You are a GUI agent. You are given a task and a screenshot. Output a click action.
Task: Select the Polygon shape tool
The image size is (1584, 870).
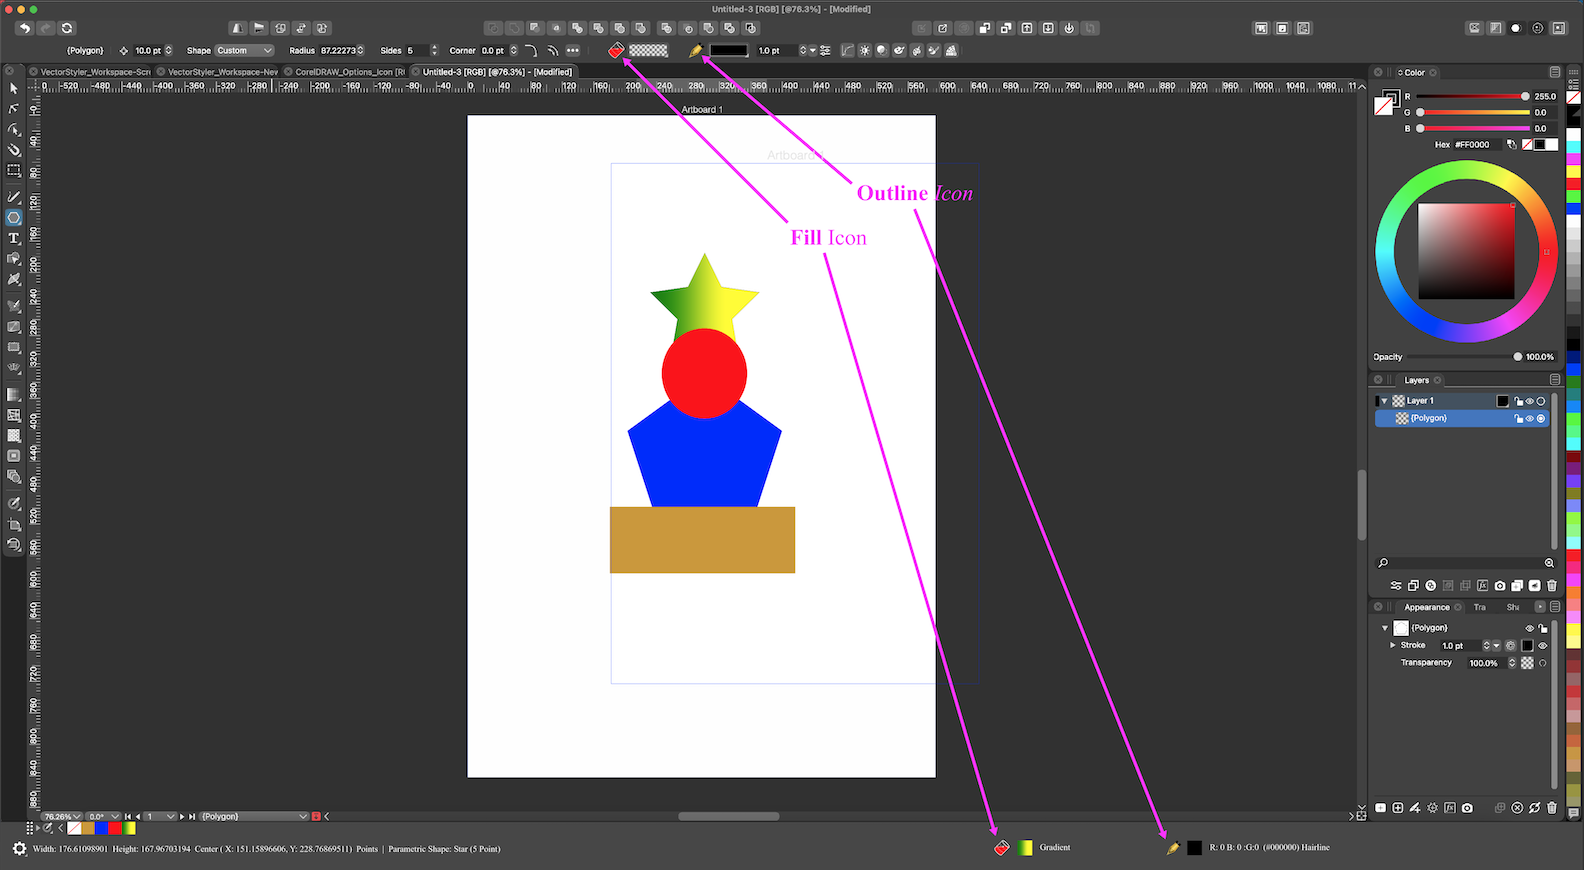(x=14, y=217)
